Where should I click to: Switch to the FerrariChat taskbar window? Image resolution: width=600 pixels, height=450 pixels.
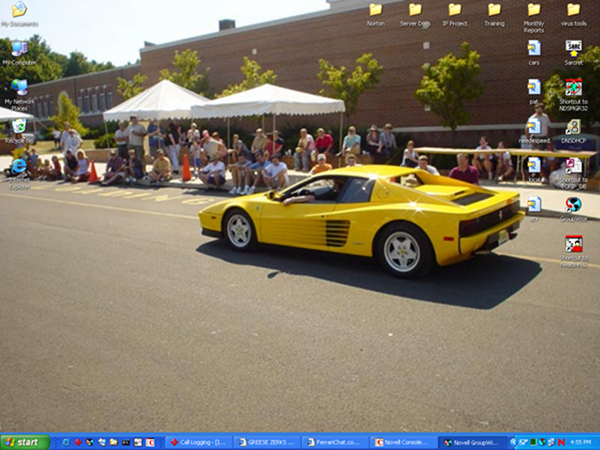(x=336, y=442)
